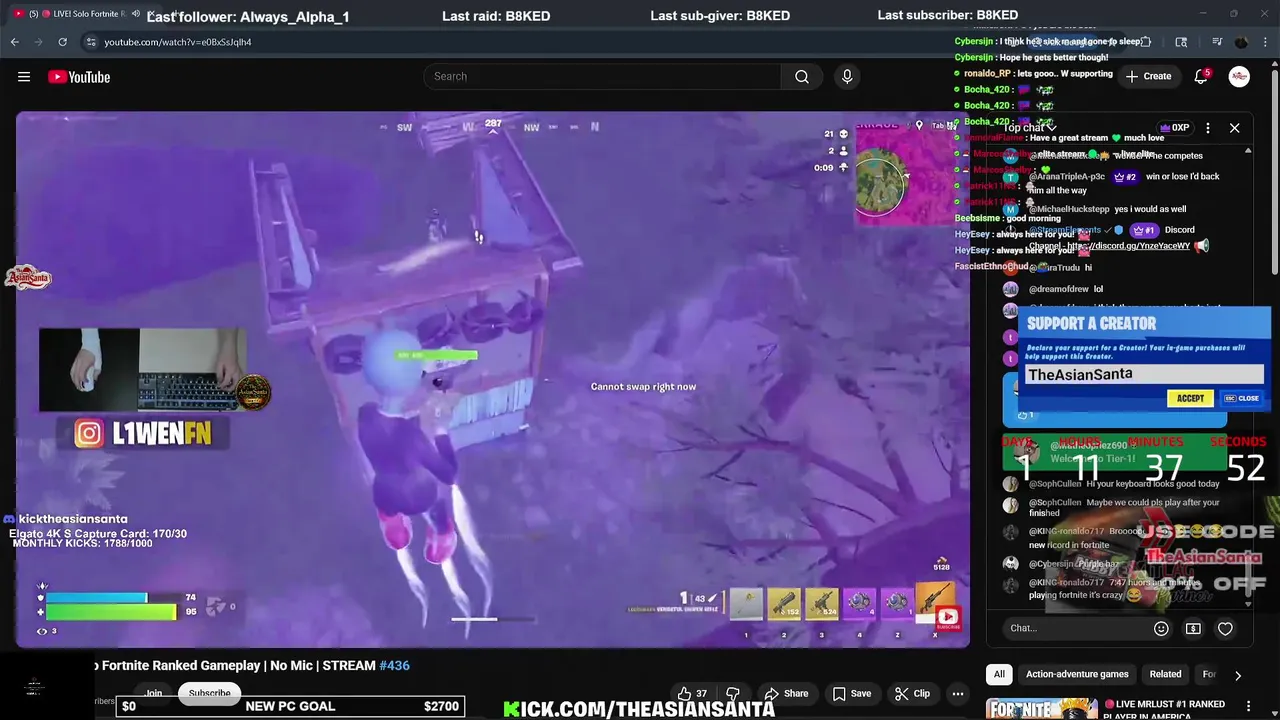1280x720 pixels.
Task: Reload the page in the browser
Action: click(x=62, y=42)
